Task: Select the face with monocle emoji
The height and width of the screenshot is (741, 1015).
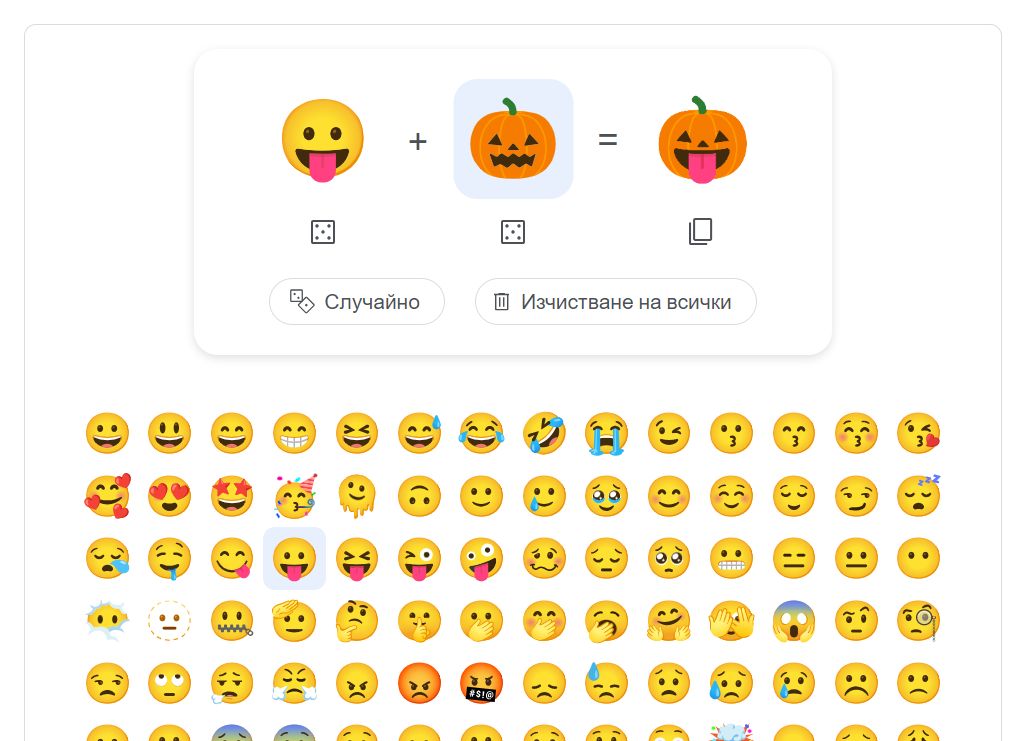Action: (919, 621)
